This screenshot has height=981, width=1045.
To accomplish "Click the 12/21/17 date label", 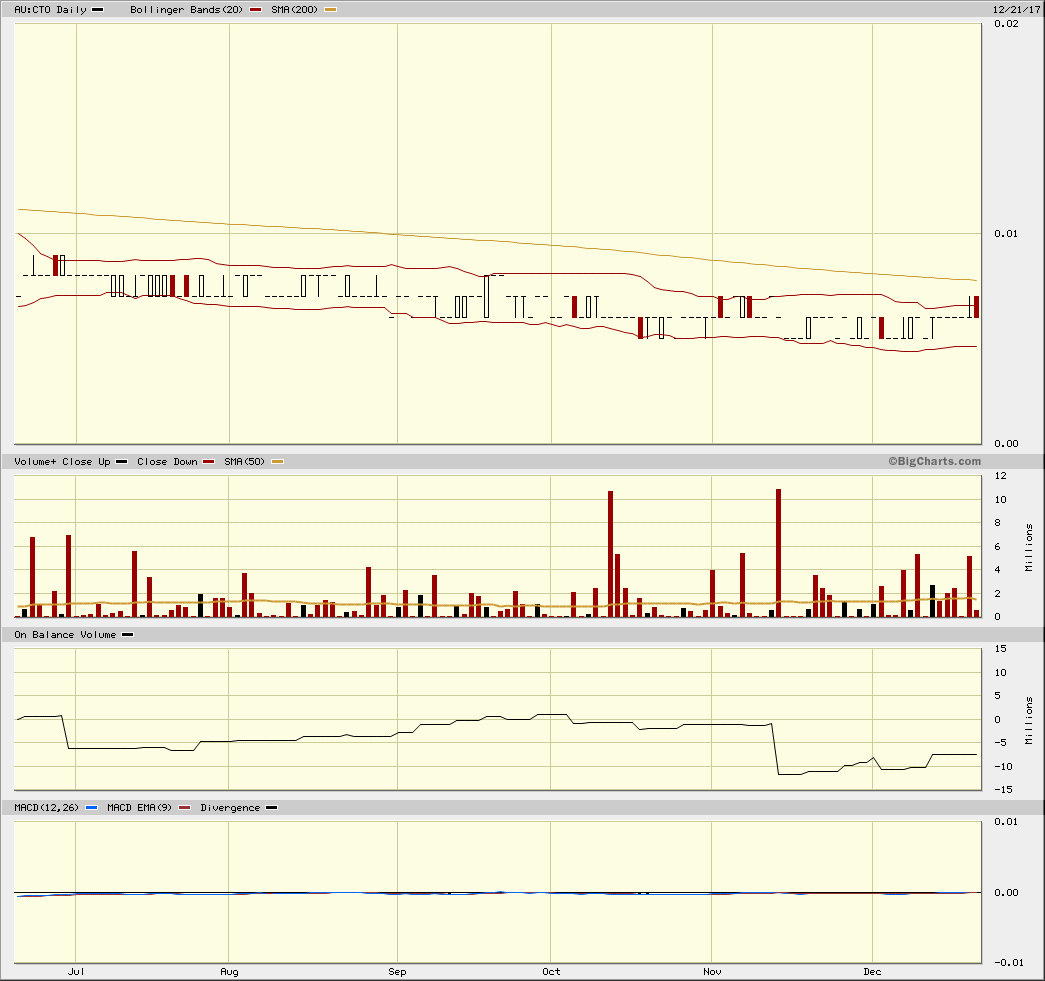I will [x=1016, y=9].
